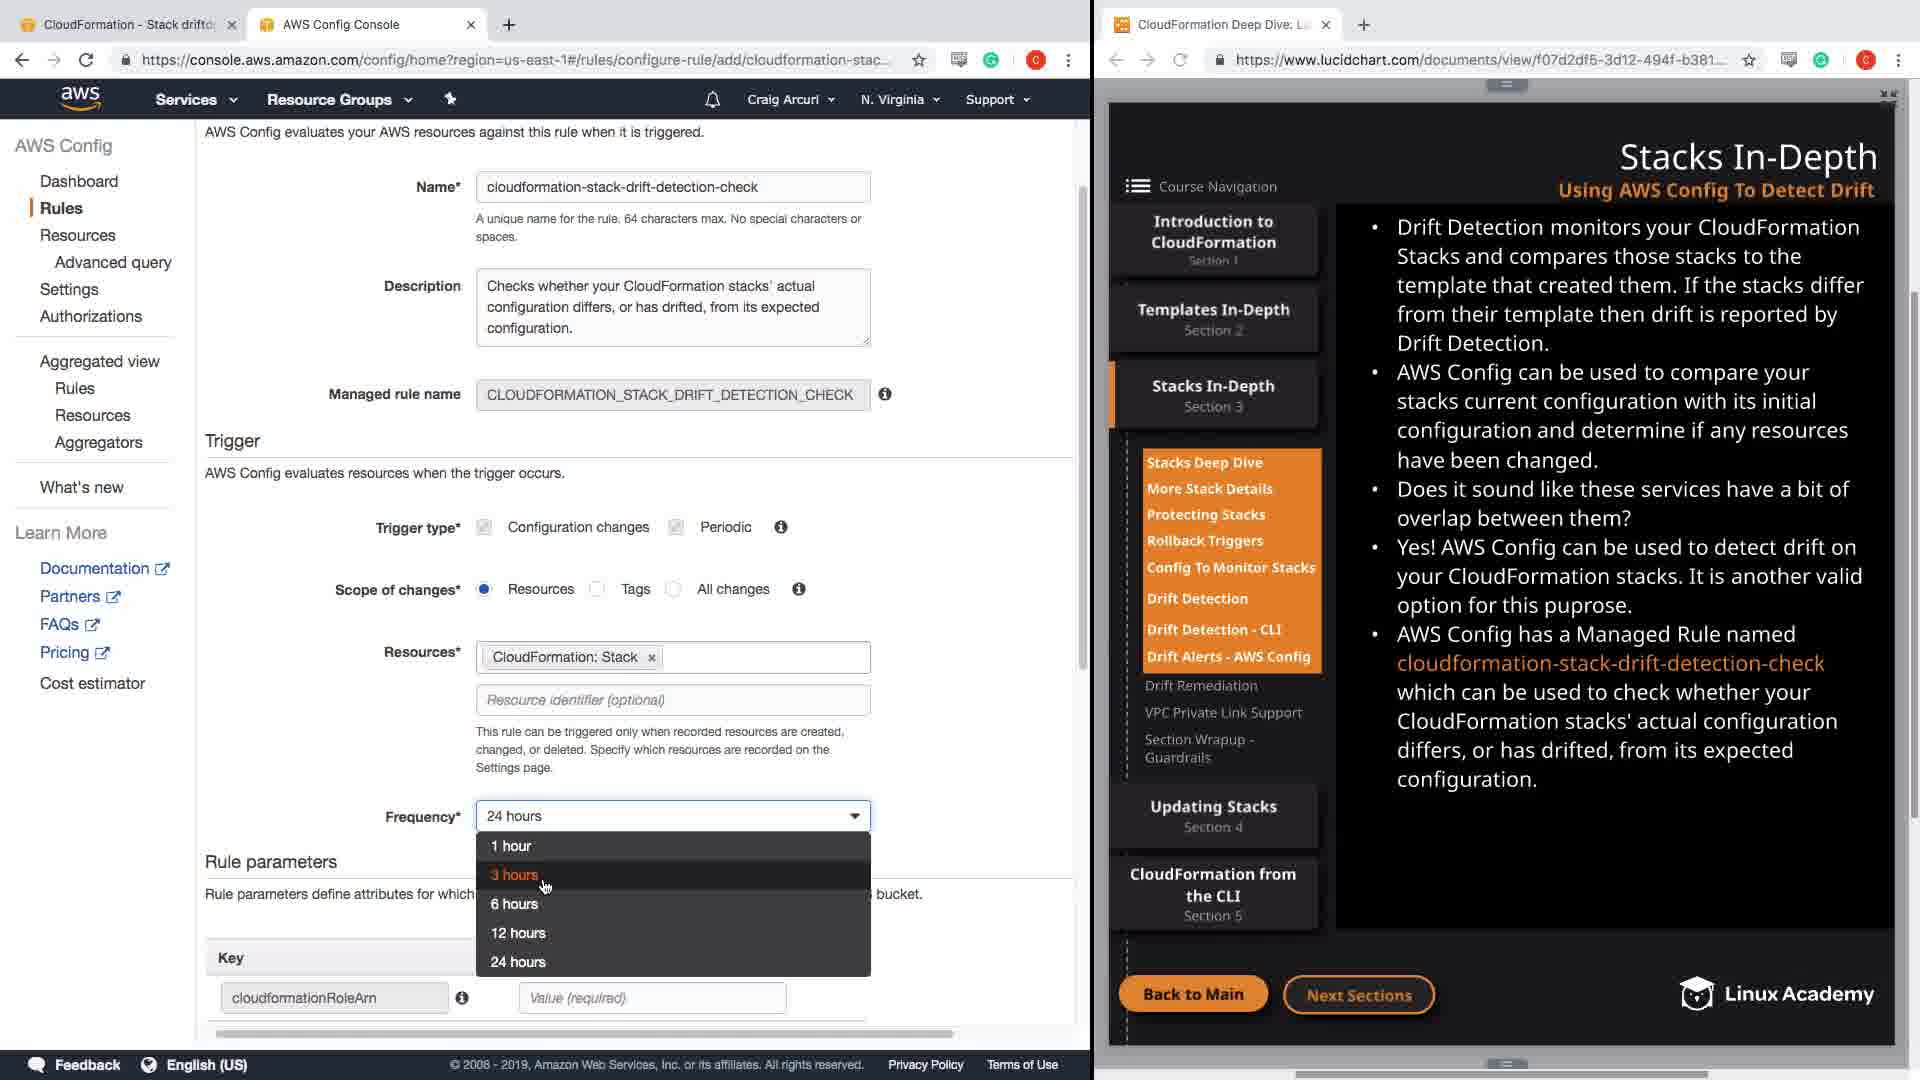
Task: Select the Resources scope radio button
Action: [x=484, y=589]
